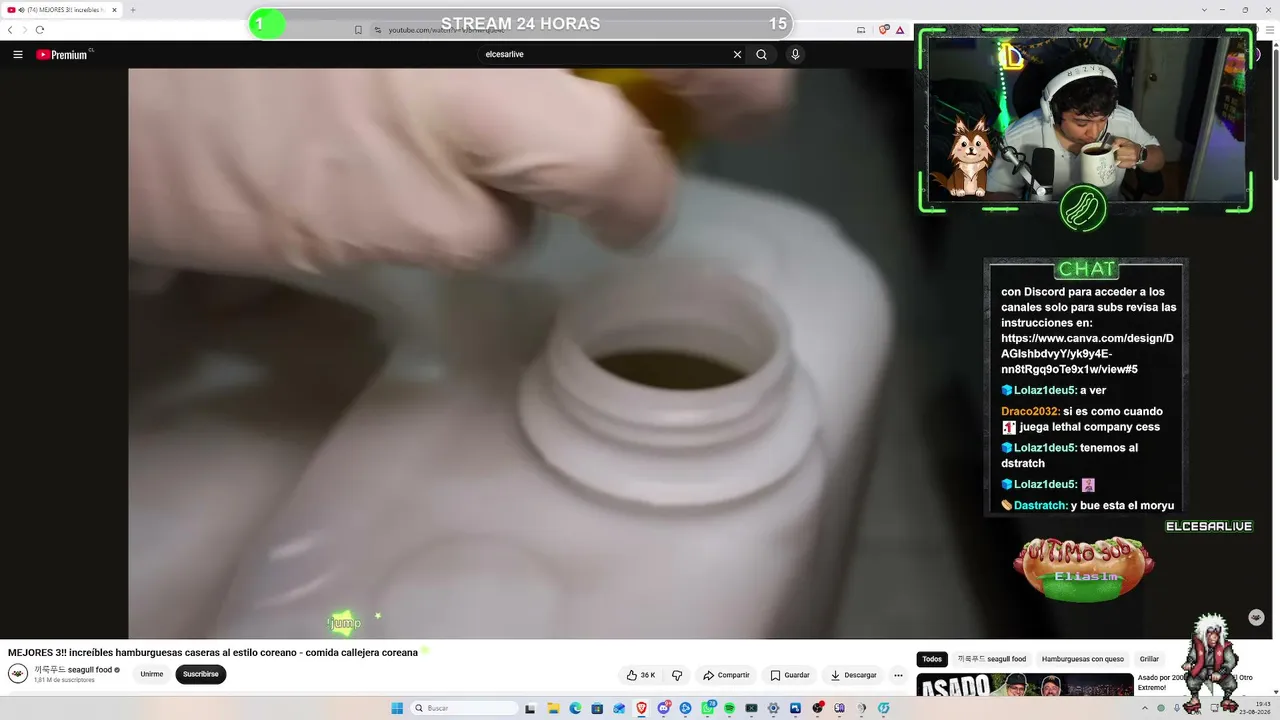Share the video via Compartir

tap(726, 675)
